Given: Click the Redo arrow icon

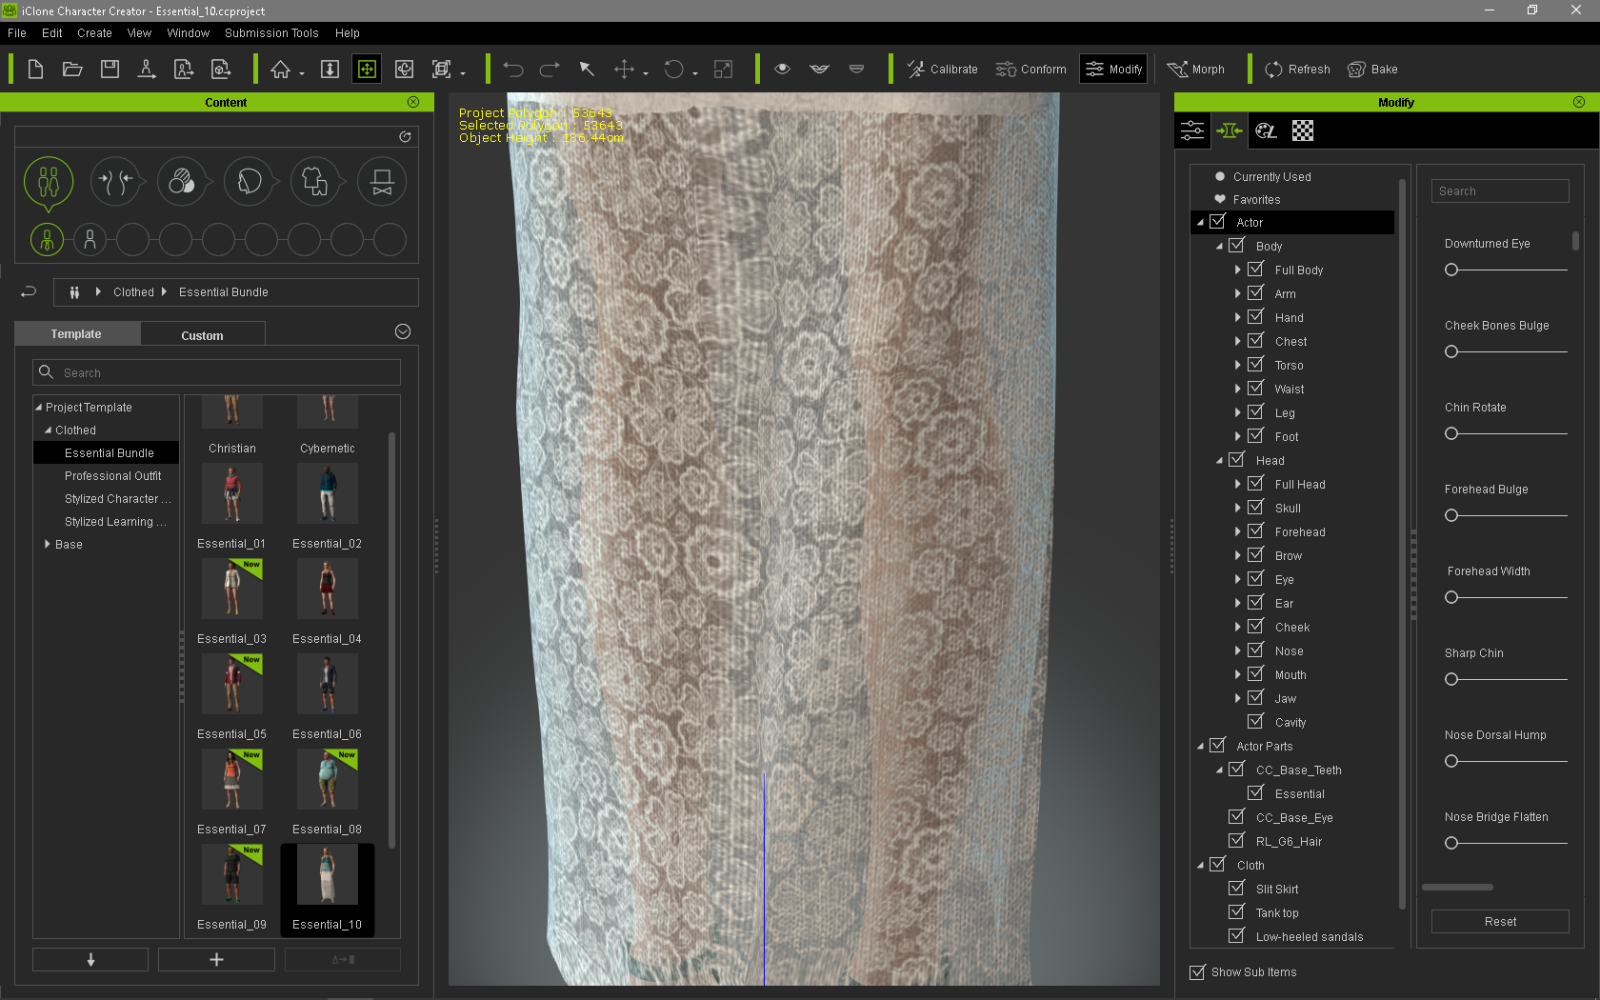Looking at the screenshot, I should (550, 69).
